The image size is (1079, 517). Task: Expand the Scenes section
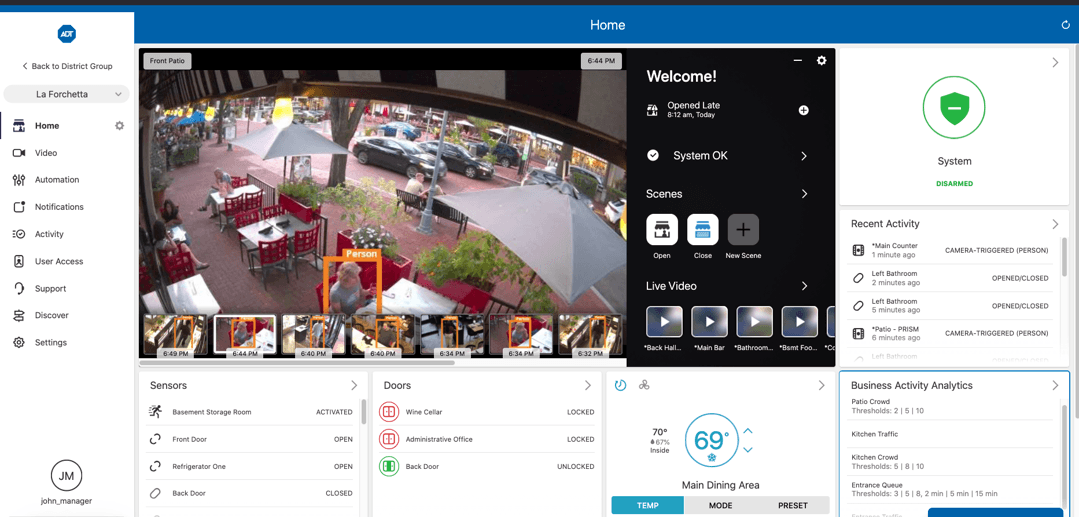804,194
